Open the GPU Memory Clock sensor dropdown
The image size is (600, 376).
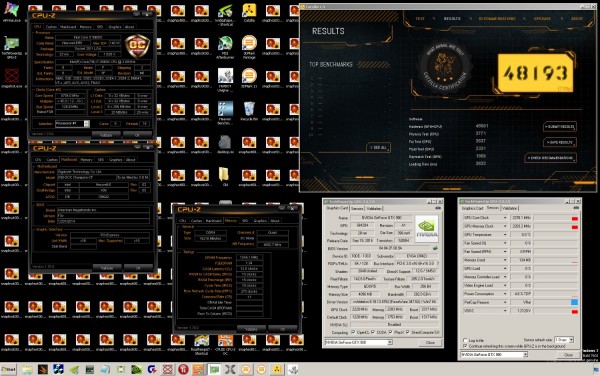pyautogui.click(x=505, y=226)
